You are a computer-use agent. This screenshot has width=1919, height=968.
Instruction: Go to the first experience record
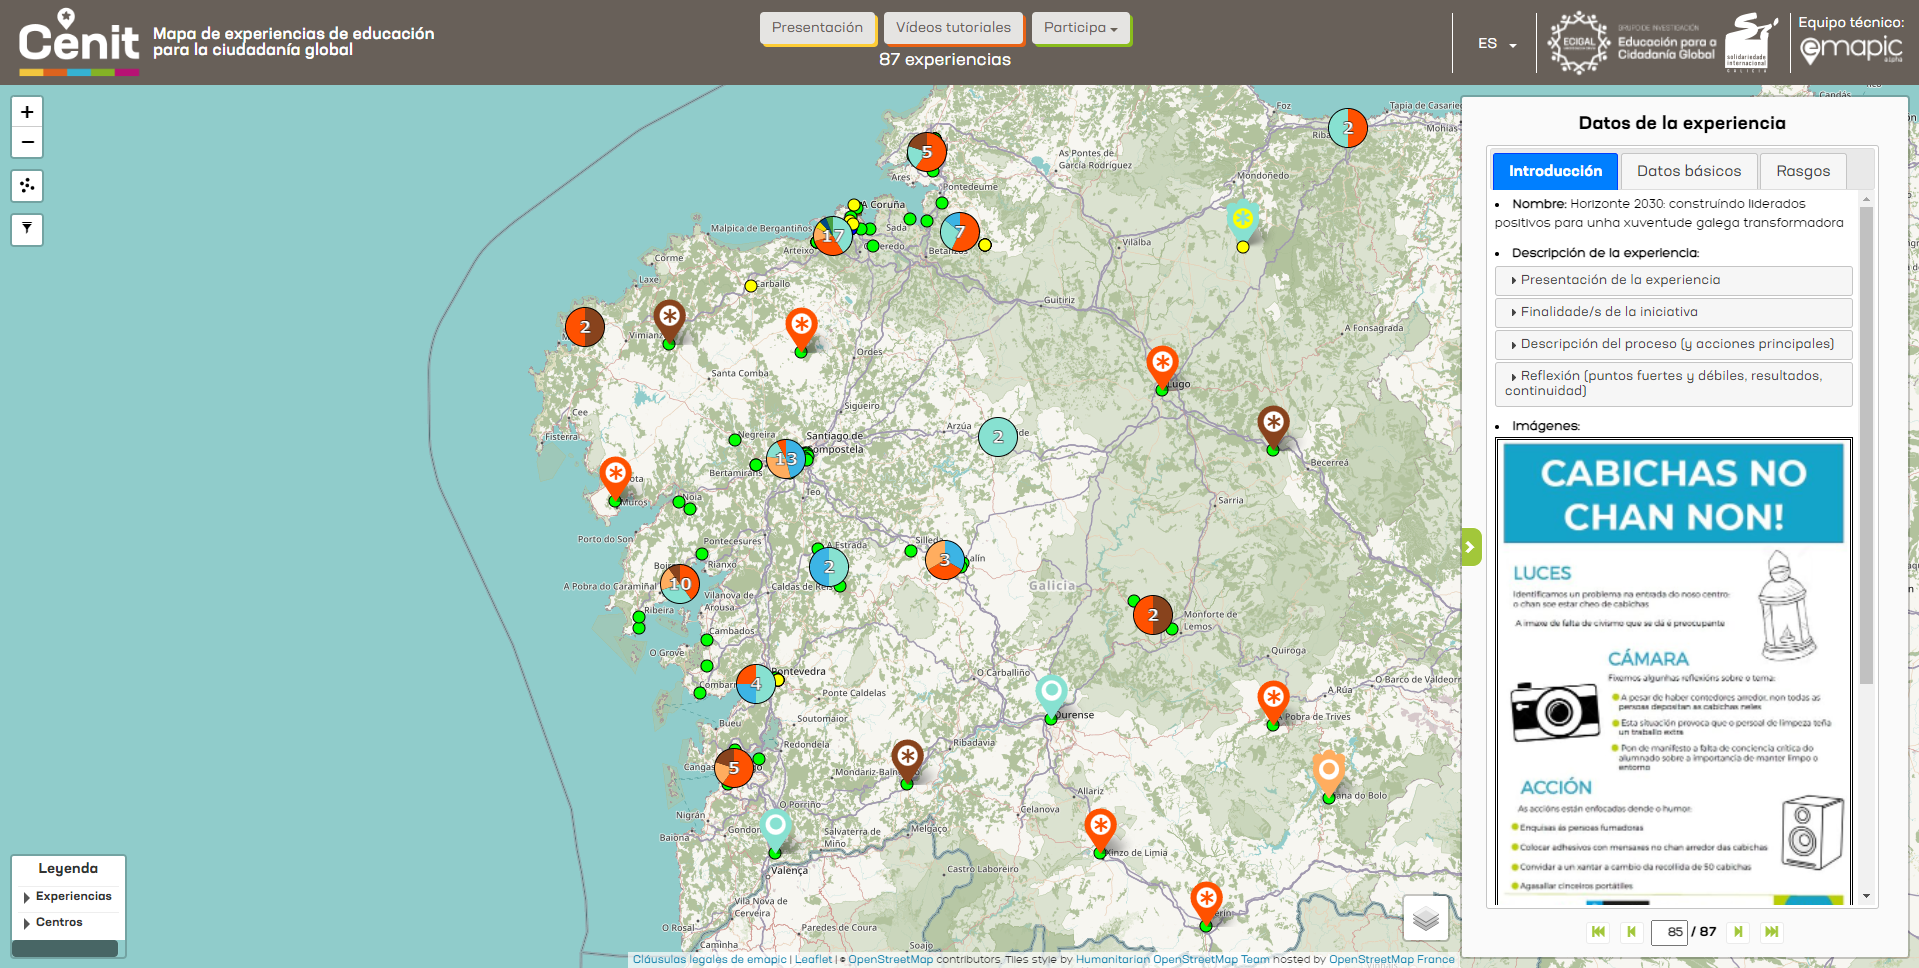1598,932
